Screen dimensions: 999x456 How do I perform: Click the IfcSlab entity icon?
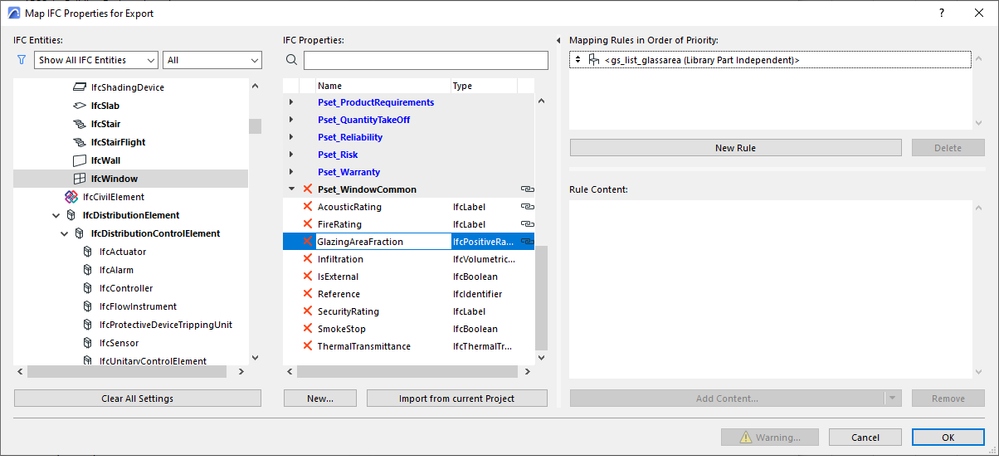tap(80, 105)
